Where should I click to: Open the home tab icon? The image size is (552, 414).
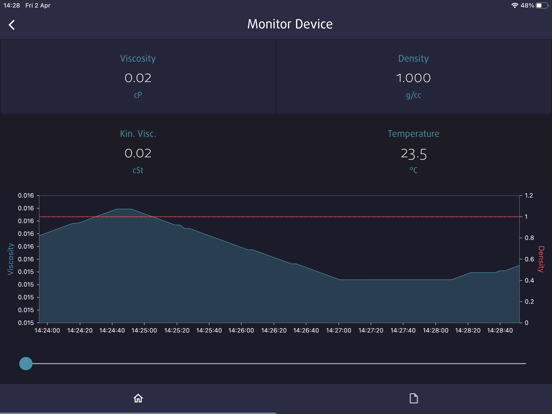tap(138, 398)
